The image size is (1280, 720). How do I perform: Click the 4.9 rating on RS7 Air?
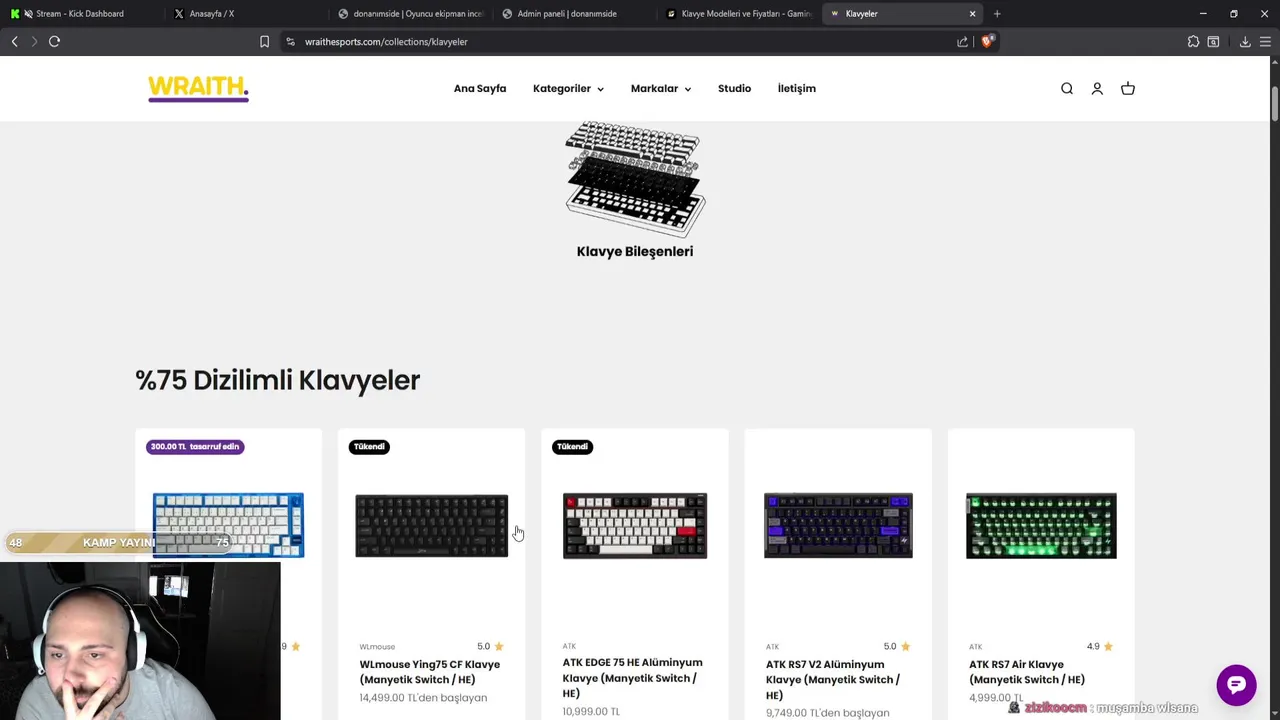pyautogui.click(x=1100, y=646)
